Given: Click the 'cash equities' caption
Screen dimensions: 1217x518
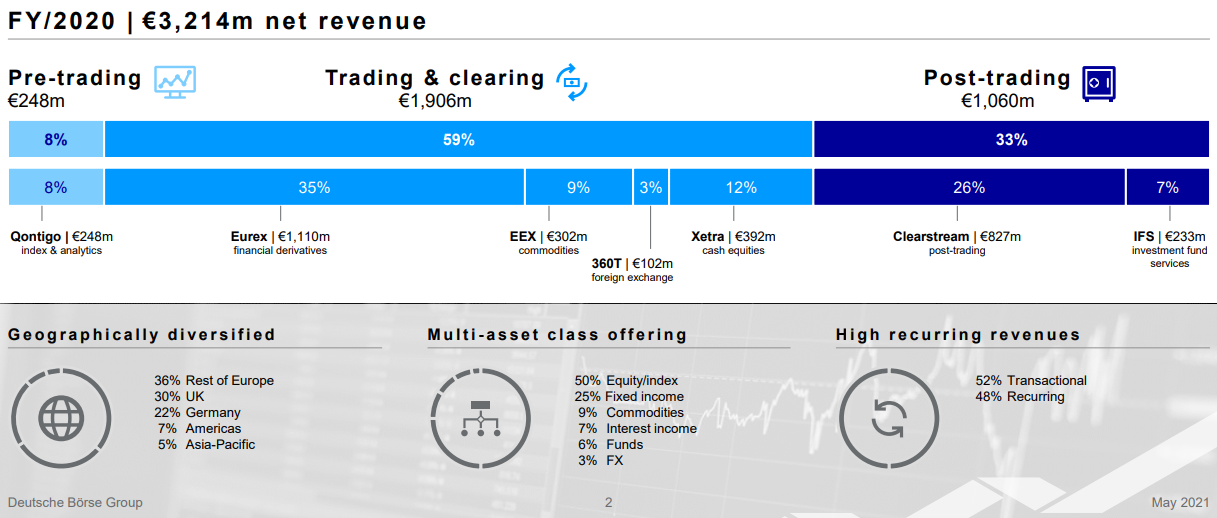Looking at the screenshot, I should click(733, 251).
